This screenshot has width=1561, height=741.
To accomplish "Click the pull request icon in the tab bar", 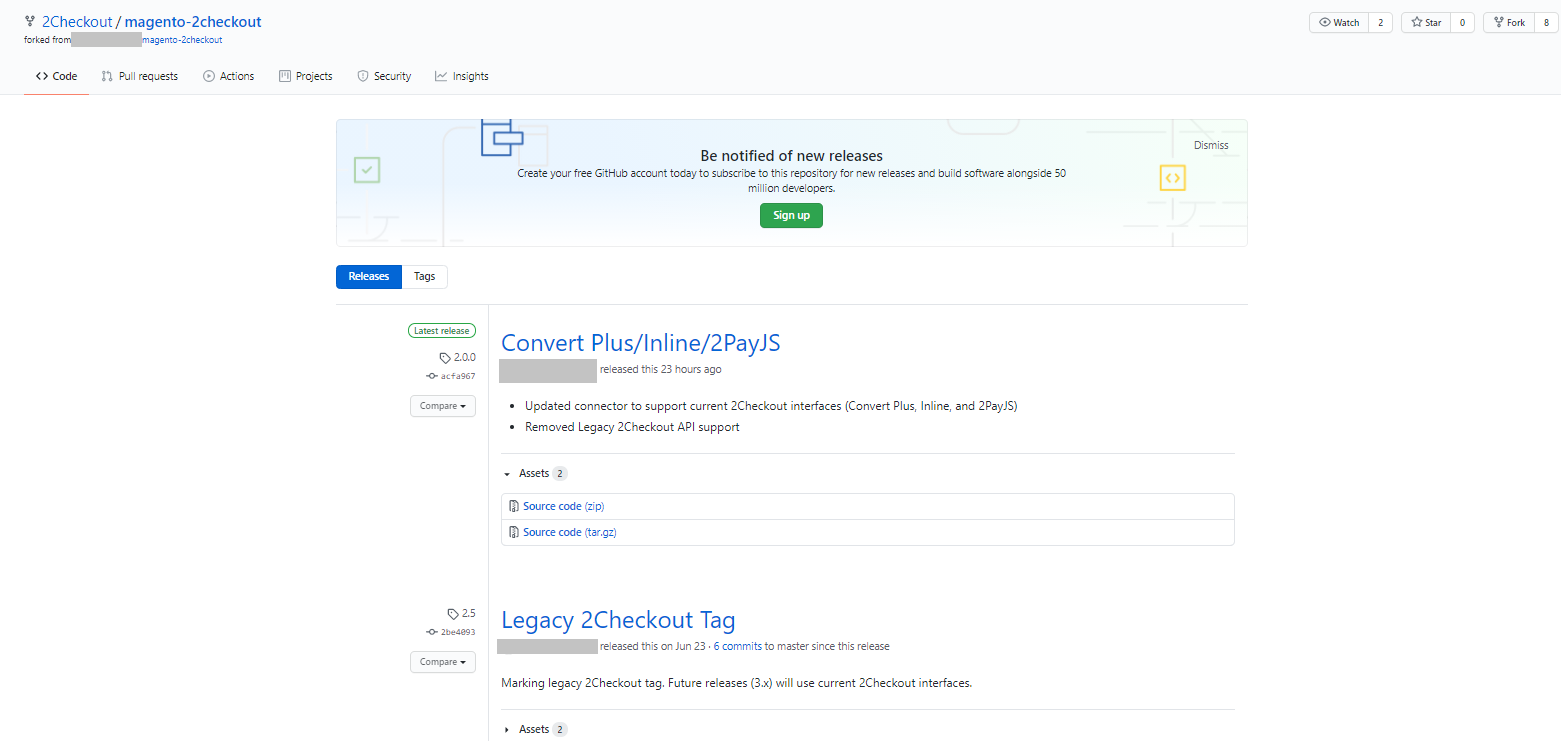I will (107, 76).
